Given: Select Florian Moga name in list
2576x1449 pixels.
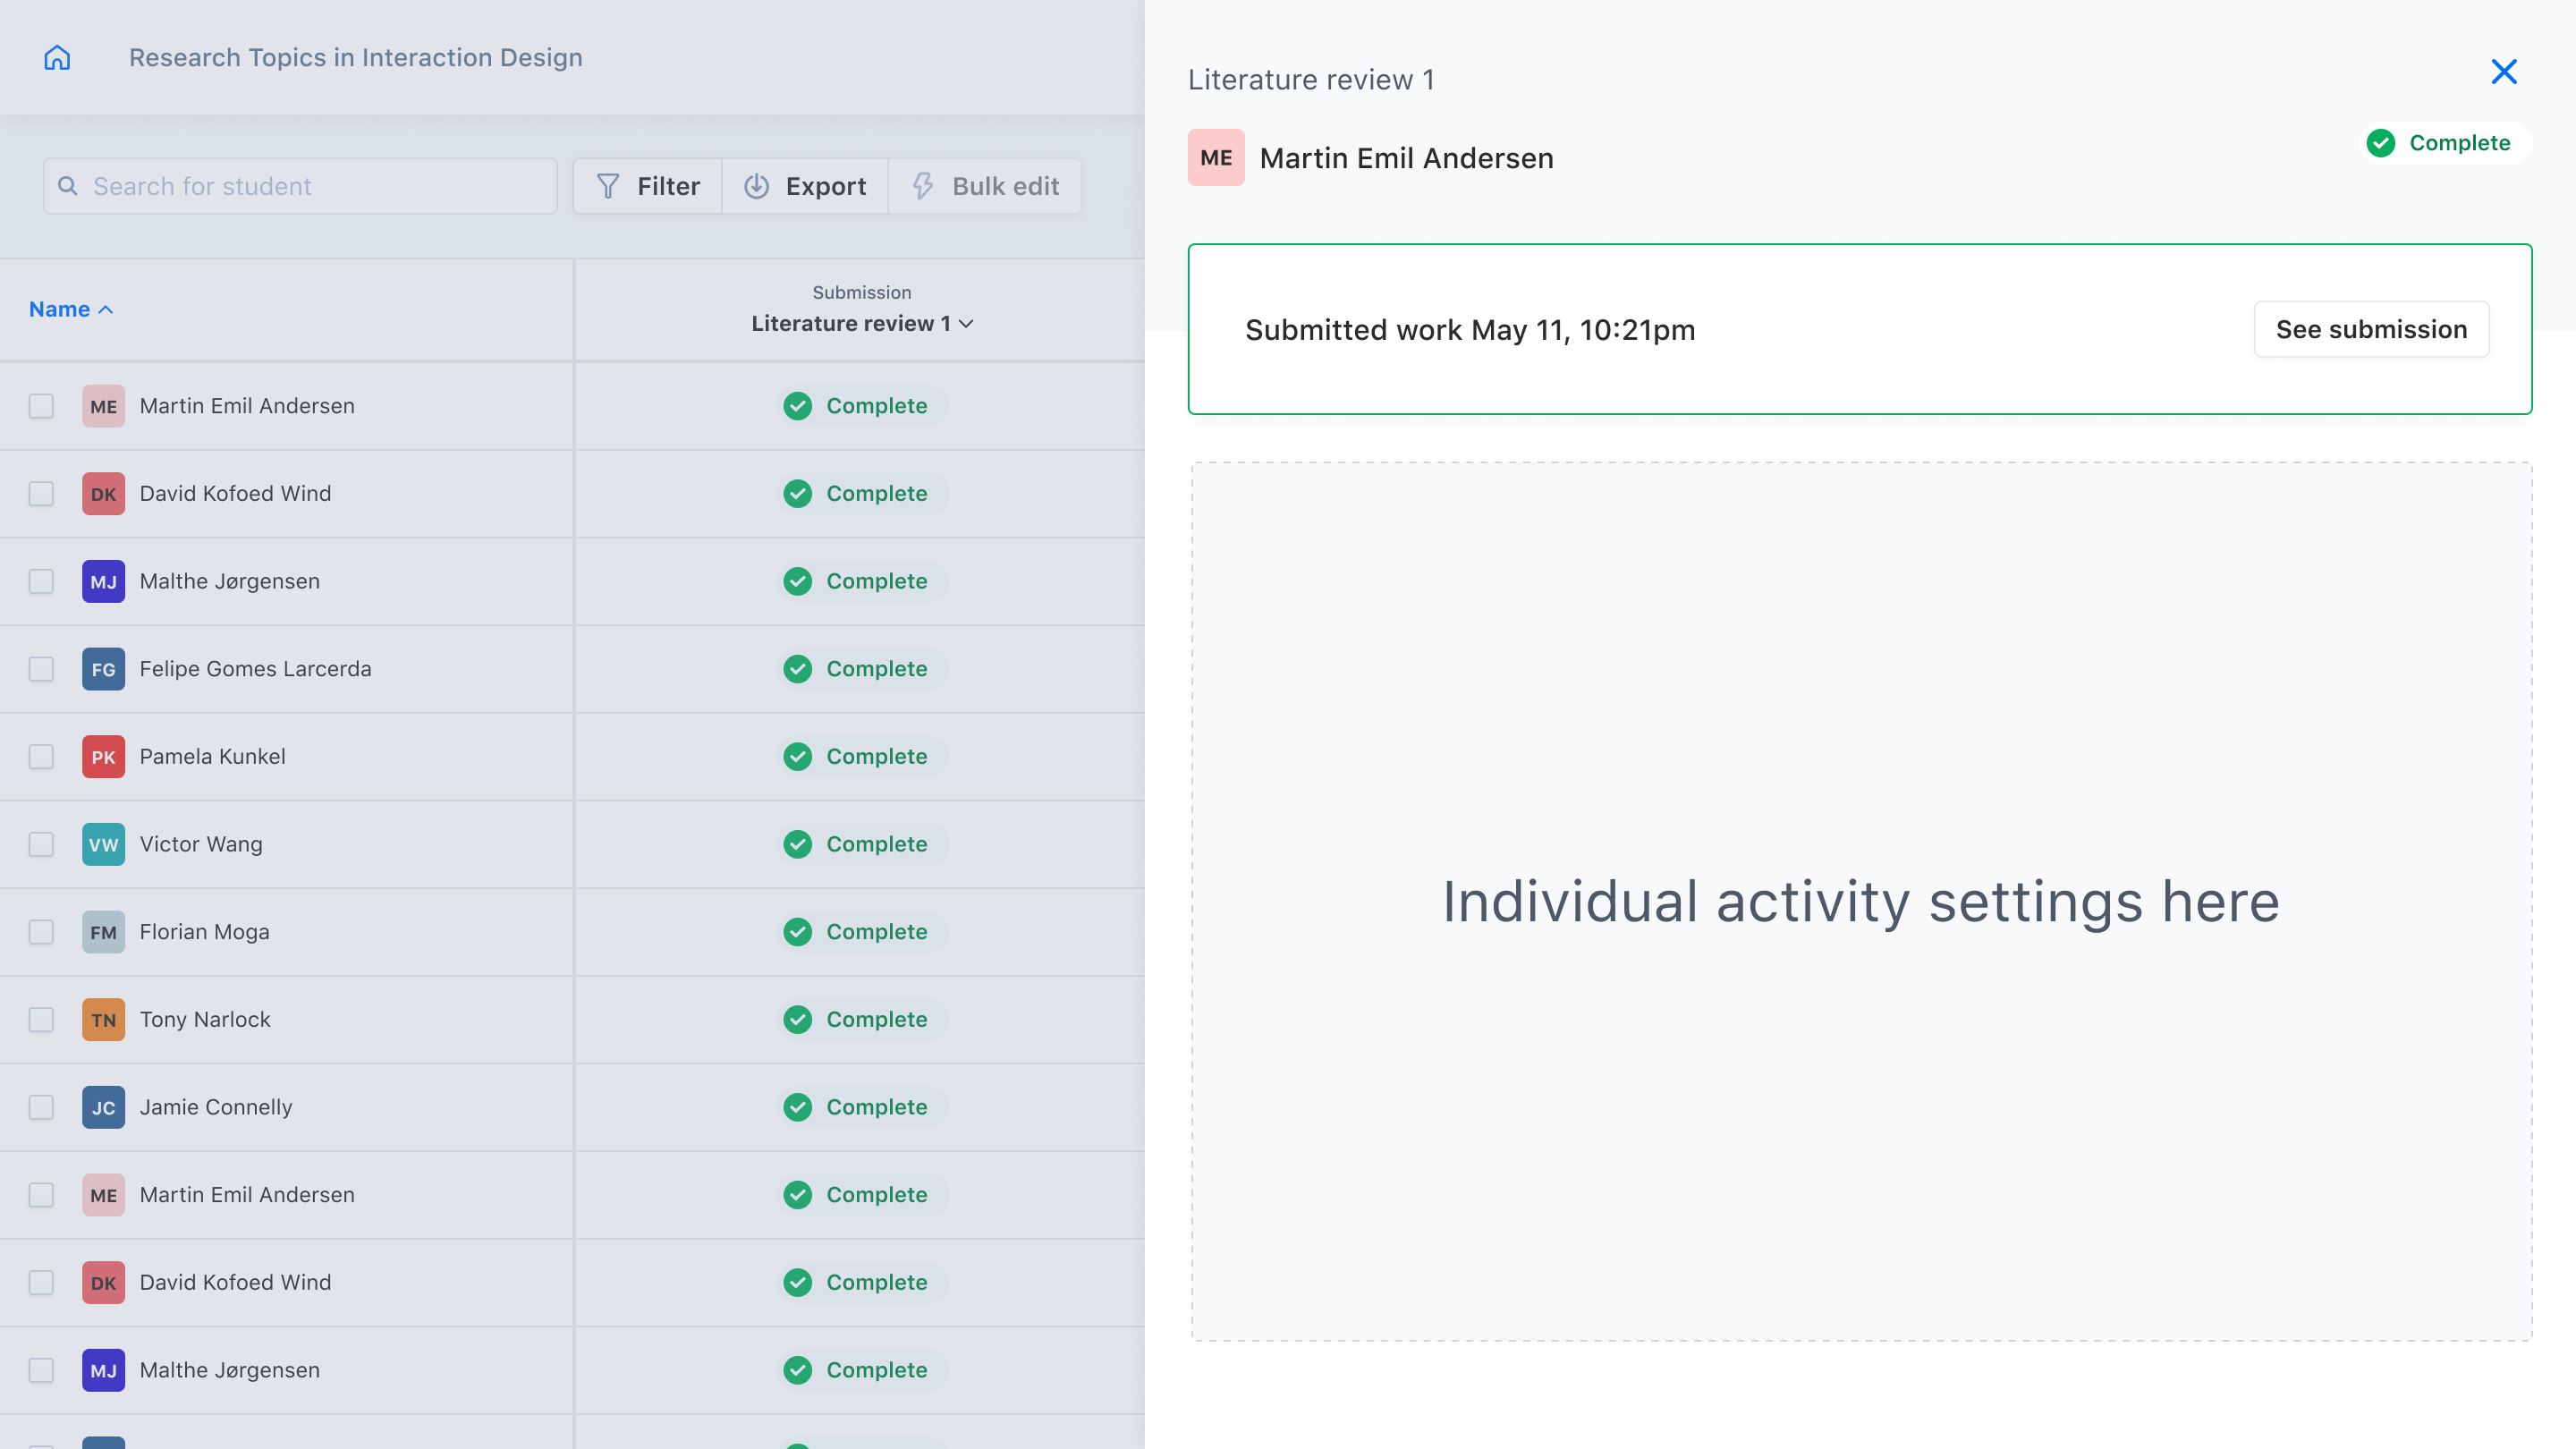Looking at the screenshot, I should tap(205, 932).
